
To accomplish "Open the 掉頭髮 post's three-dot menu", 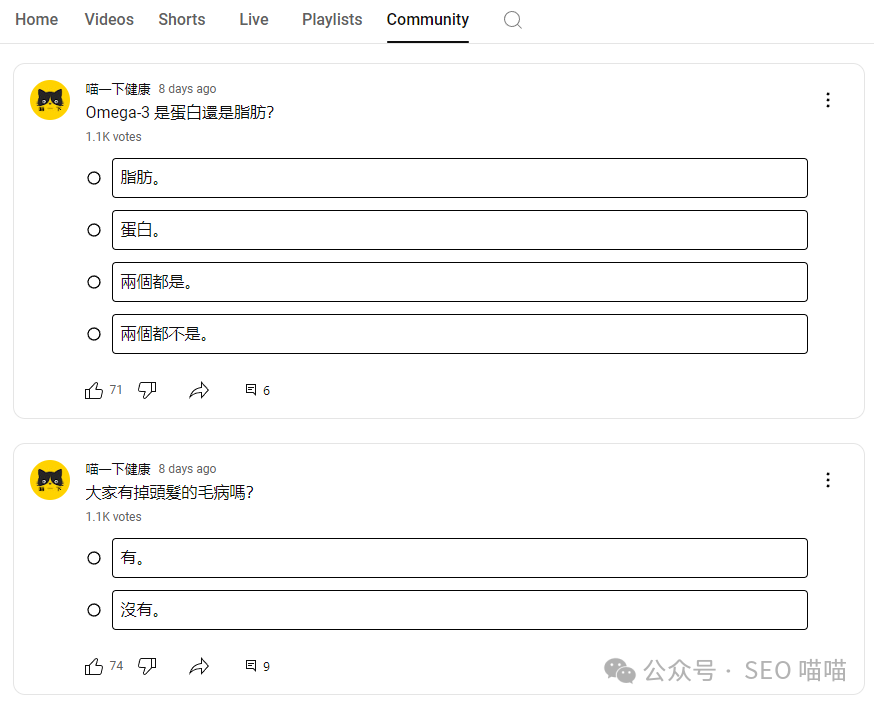I will [828, 480].
